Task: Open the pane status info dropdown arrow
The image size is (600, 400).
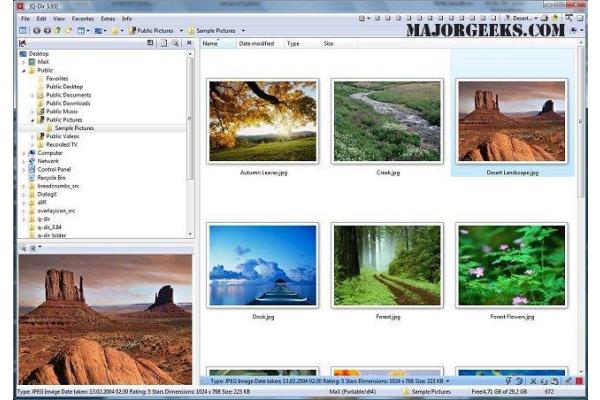Action: tap(448, 381)
